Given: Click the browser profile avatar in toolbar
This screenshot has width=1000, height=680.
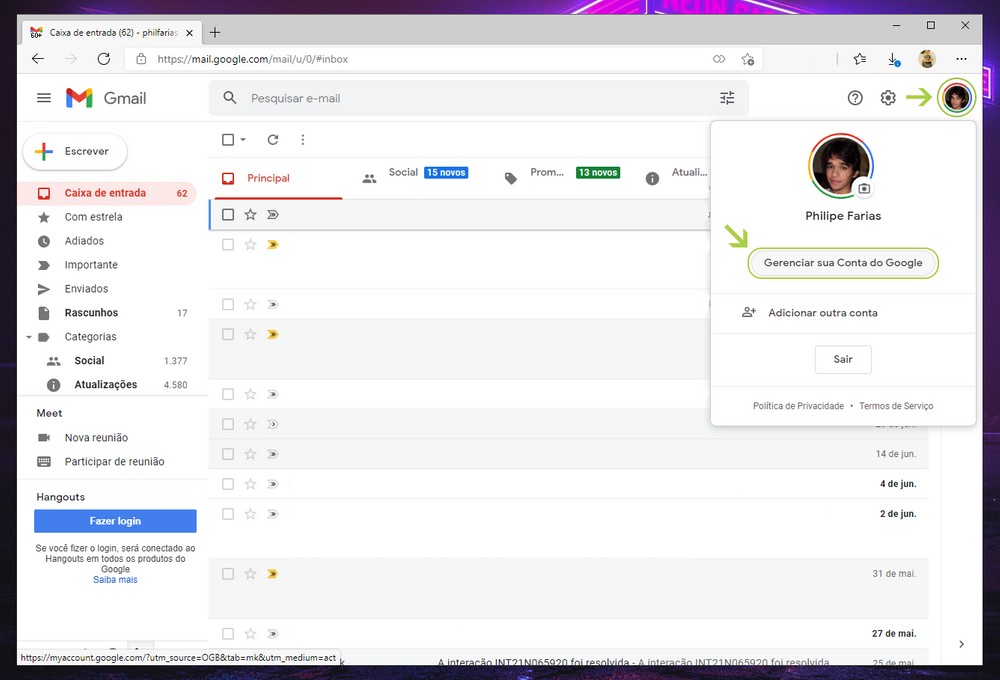Looking at the screenshot, I should pyautogui.click(x=927, y=59).
